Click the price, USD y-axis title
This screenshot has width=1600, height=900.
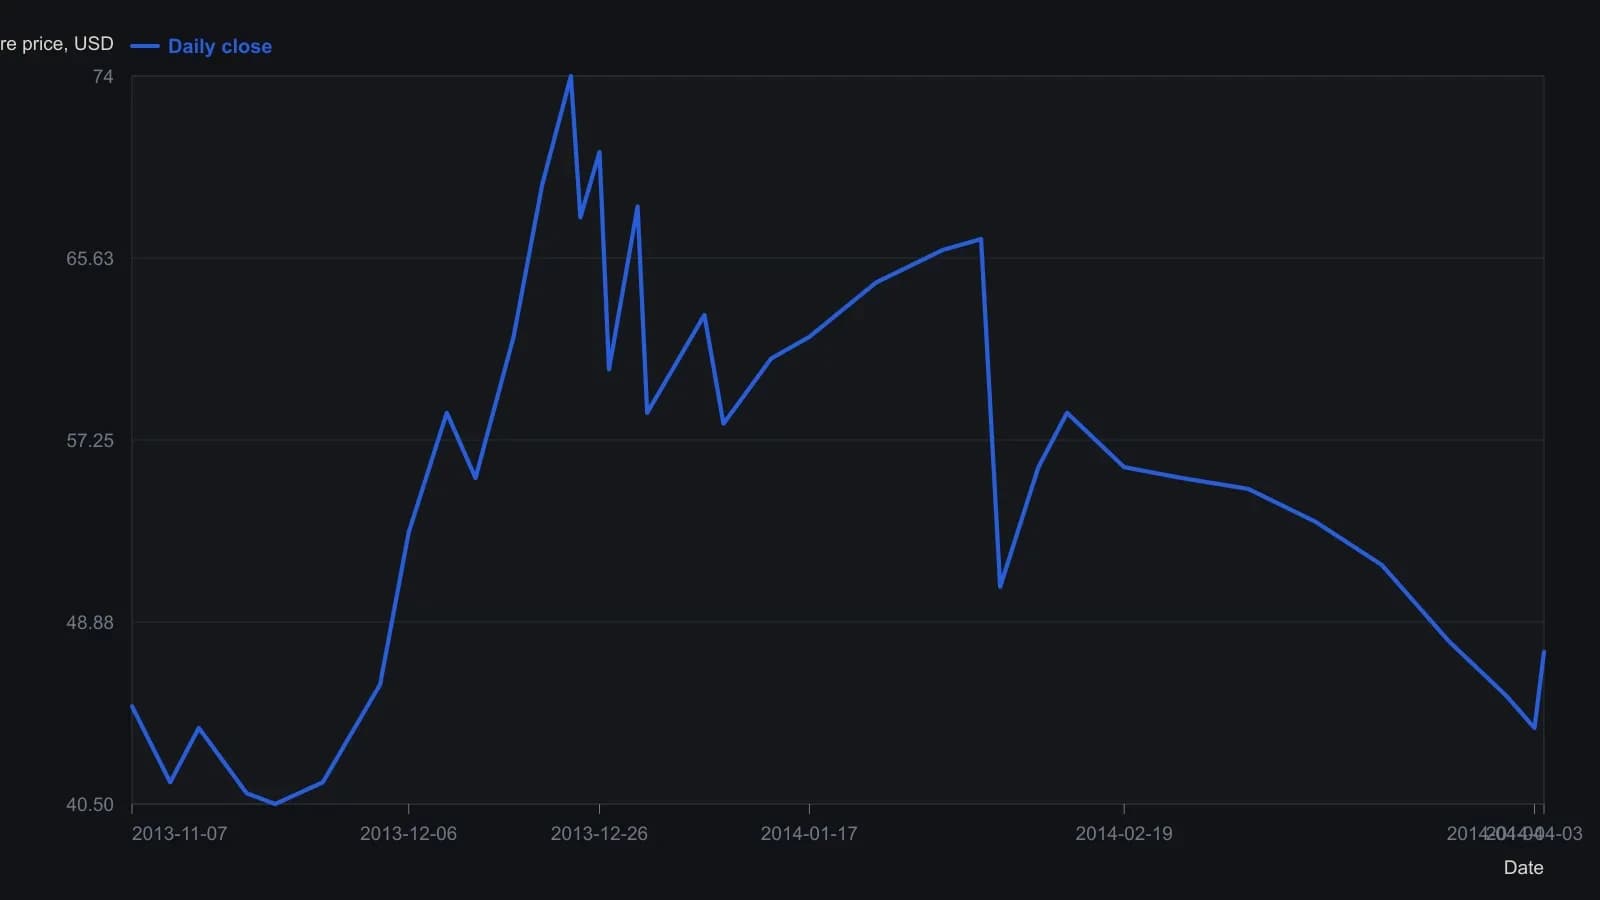[57, 43]
